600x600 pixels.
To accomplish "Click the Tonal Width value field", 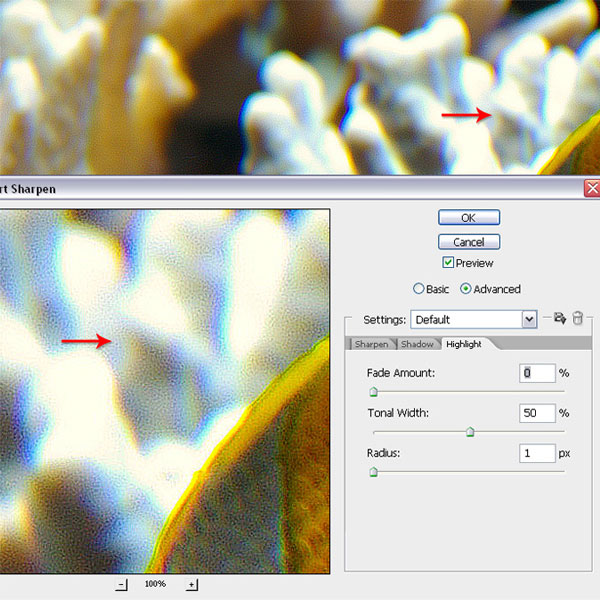I will [x=537, y=413].
